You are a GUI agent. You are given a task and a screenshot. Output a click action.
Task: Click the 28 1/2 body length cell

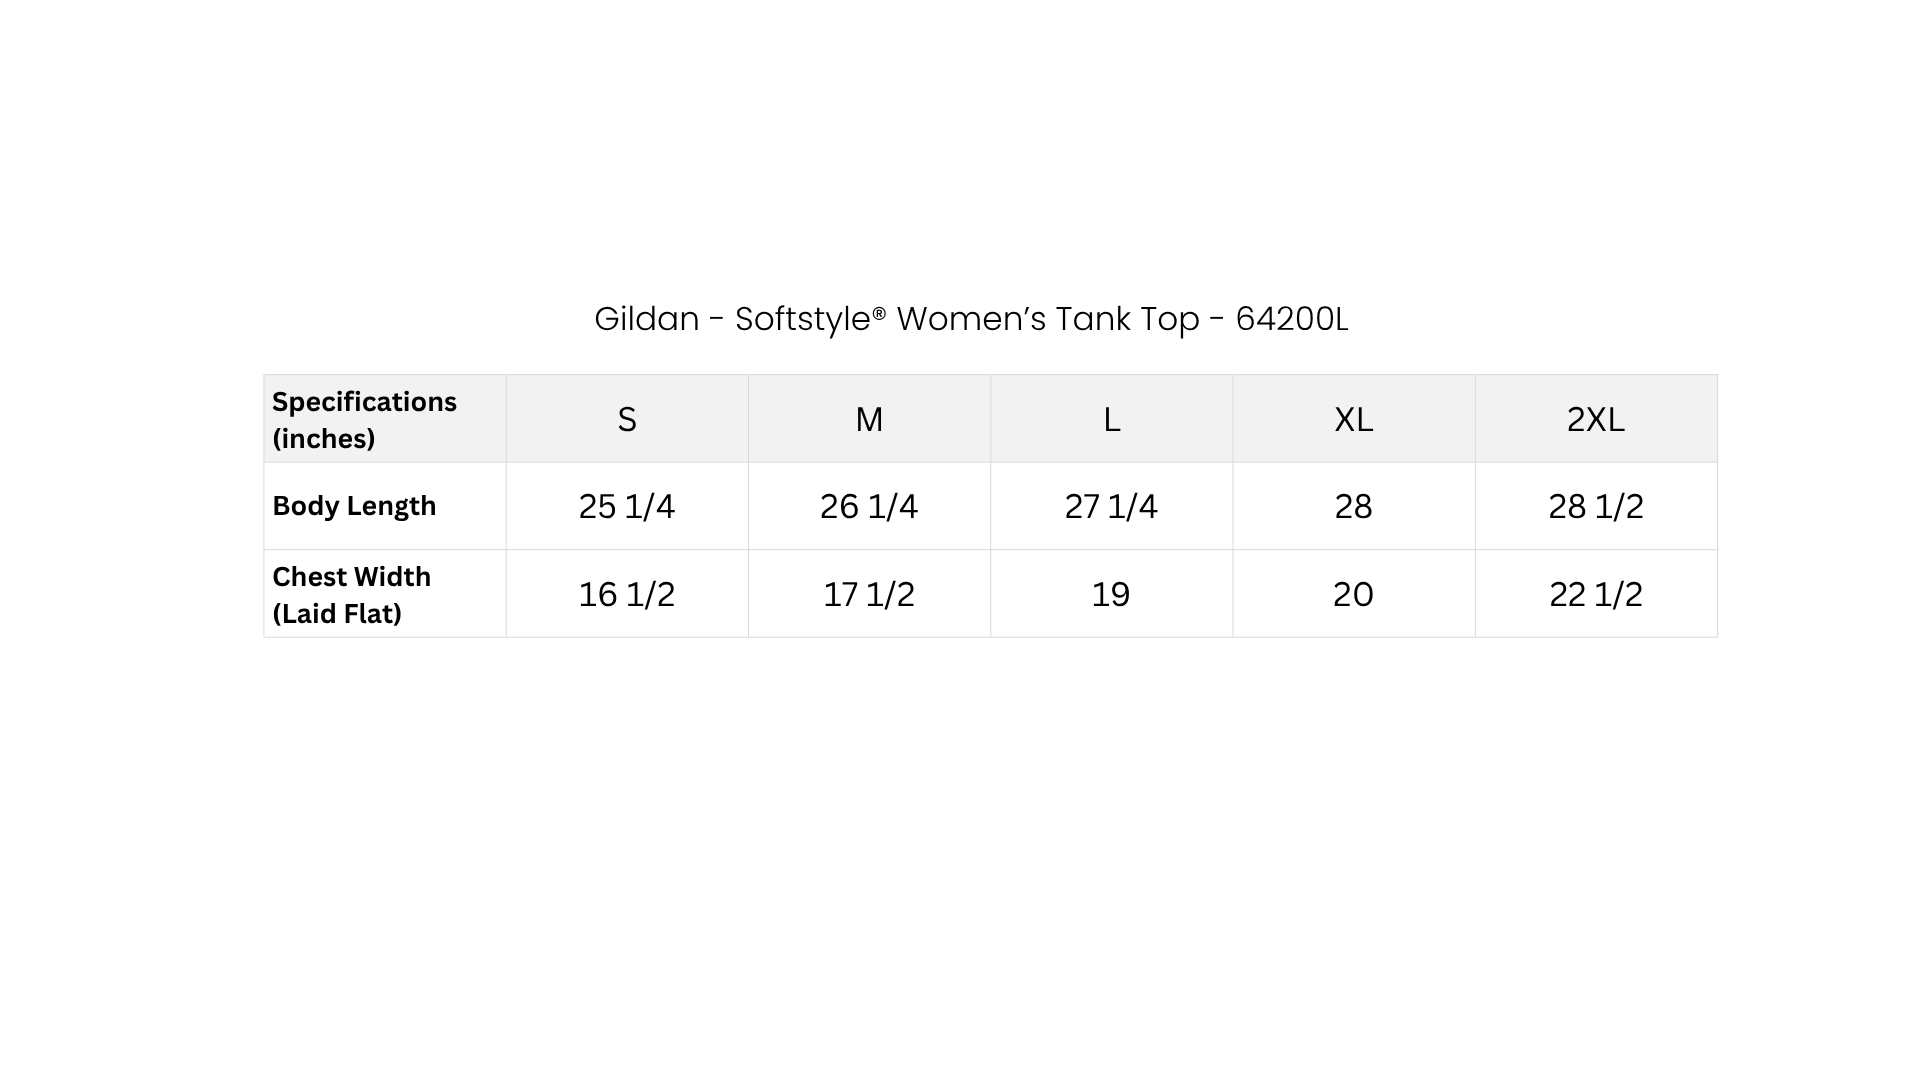(1596, 506)
